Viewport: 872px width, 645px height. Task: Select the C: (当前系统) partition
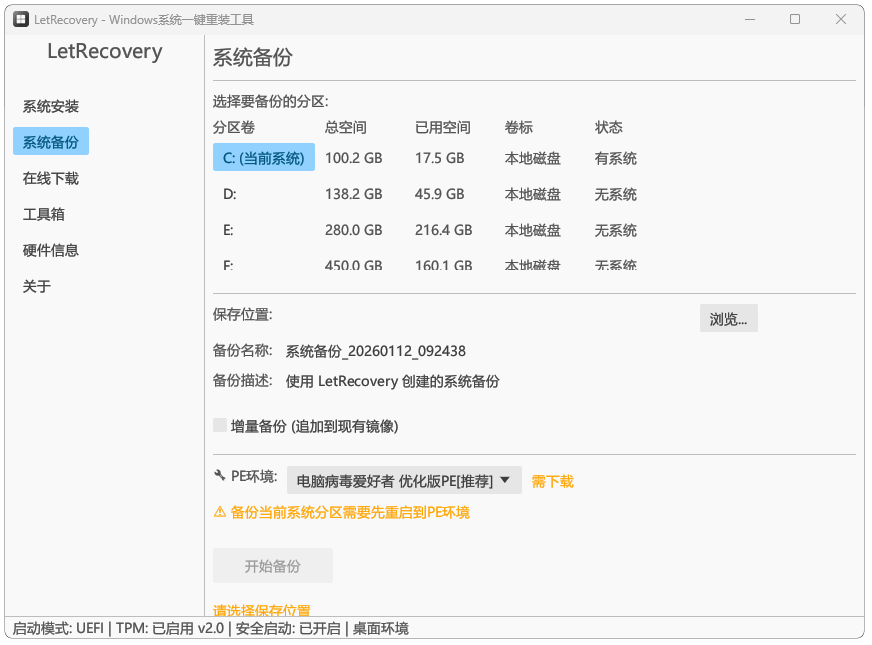point(264,158)
